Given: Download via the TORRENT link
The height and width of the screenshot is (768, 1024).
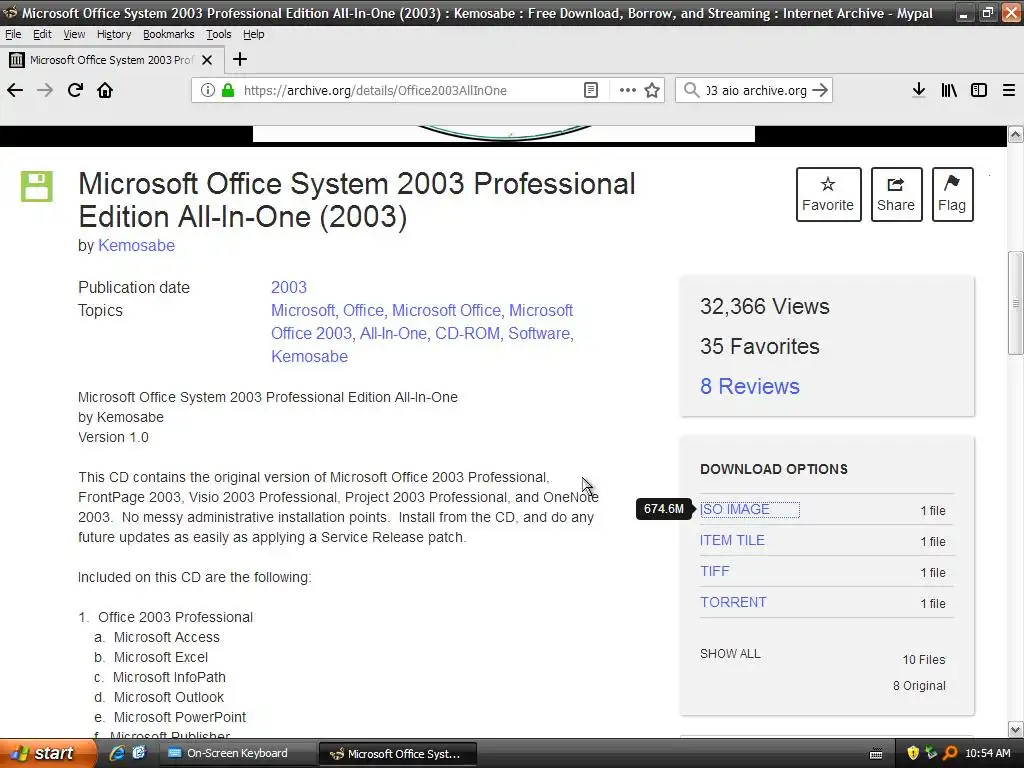Looking at the screenshot, I should [x=733, y=602].
